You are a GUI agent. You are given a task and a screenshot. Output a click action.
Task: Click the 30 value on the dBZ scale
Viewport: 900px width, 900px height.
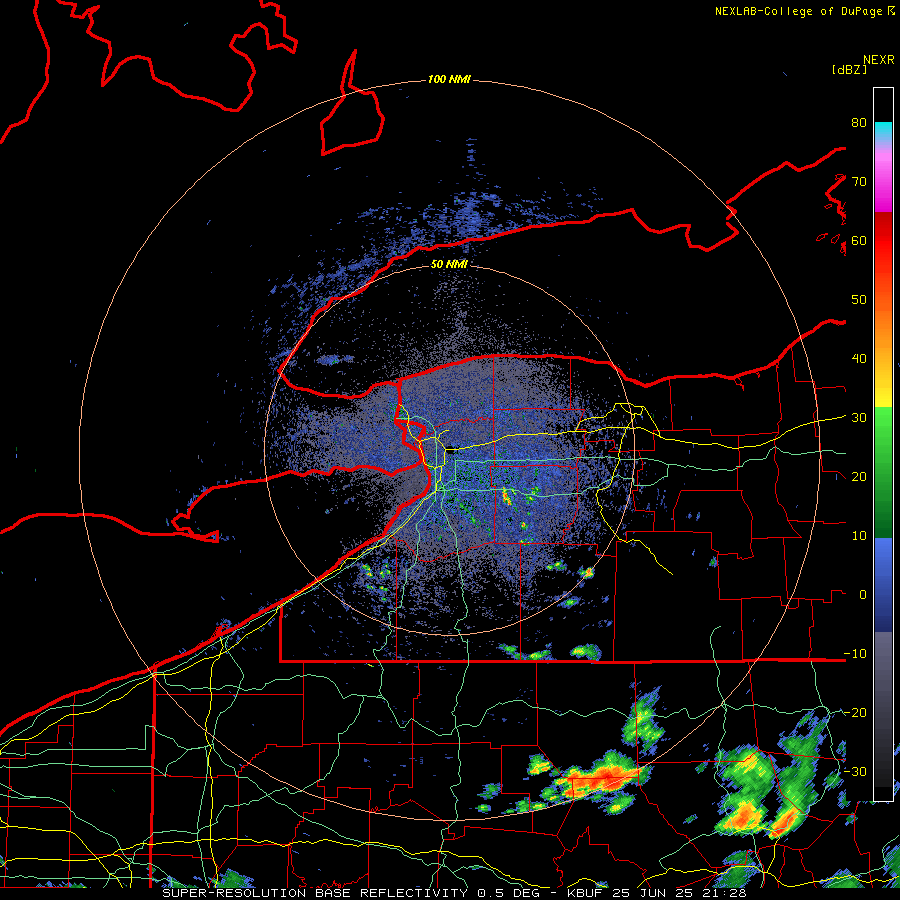point(859,418)
